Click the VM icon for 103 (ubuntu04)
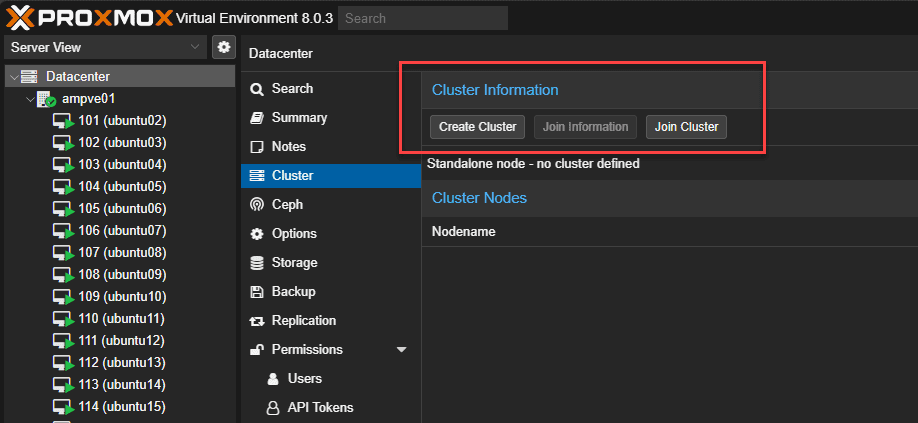The height and width of the screenshot is (423, 918). (x=63, y=166)
